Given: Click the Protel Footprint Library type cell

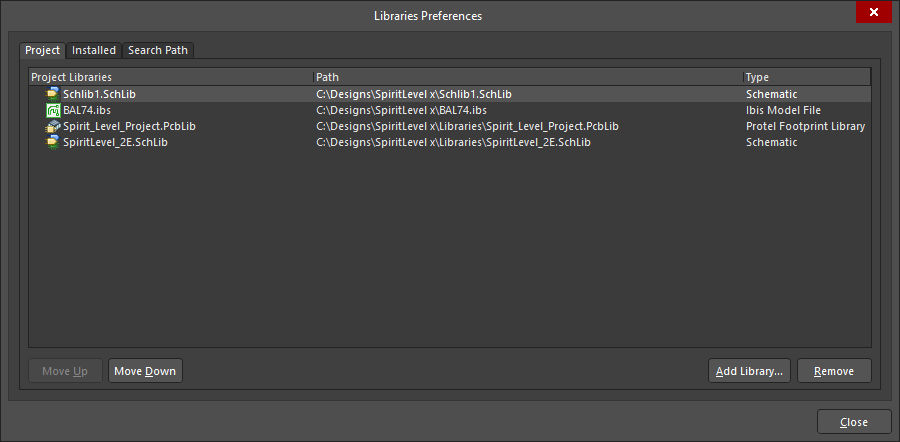Looking at the screenshot, I should 805,126.
